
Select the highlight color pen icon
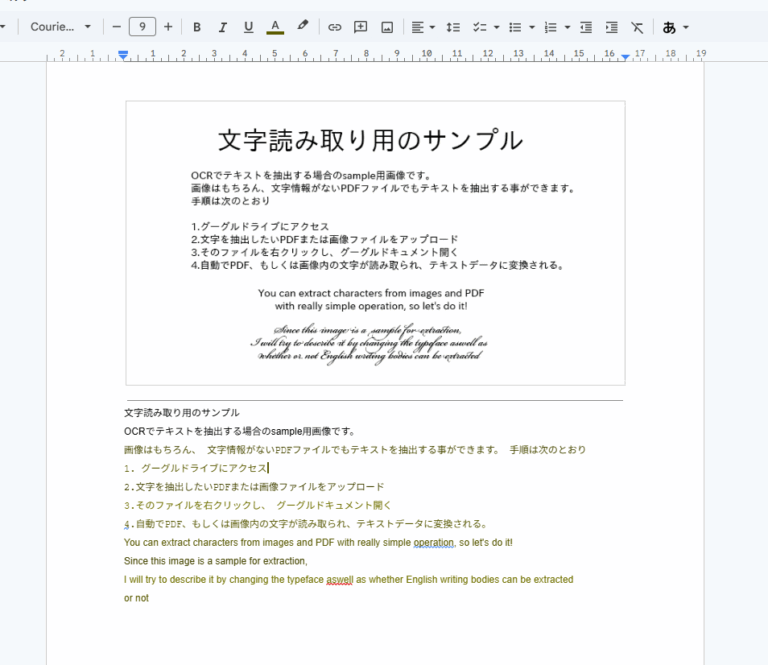[303, 26]
